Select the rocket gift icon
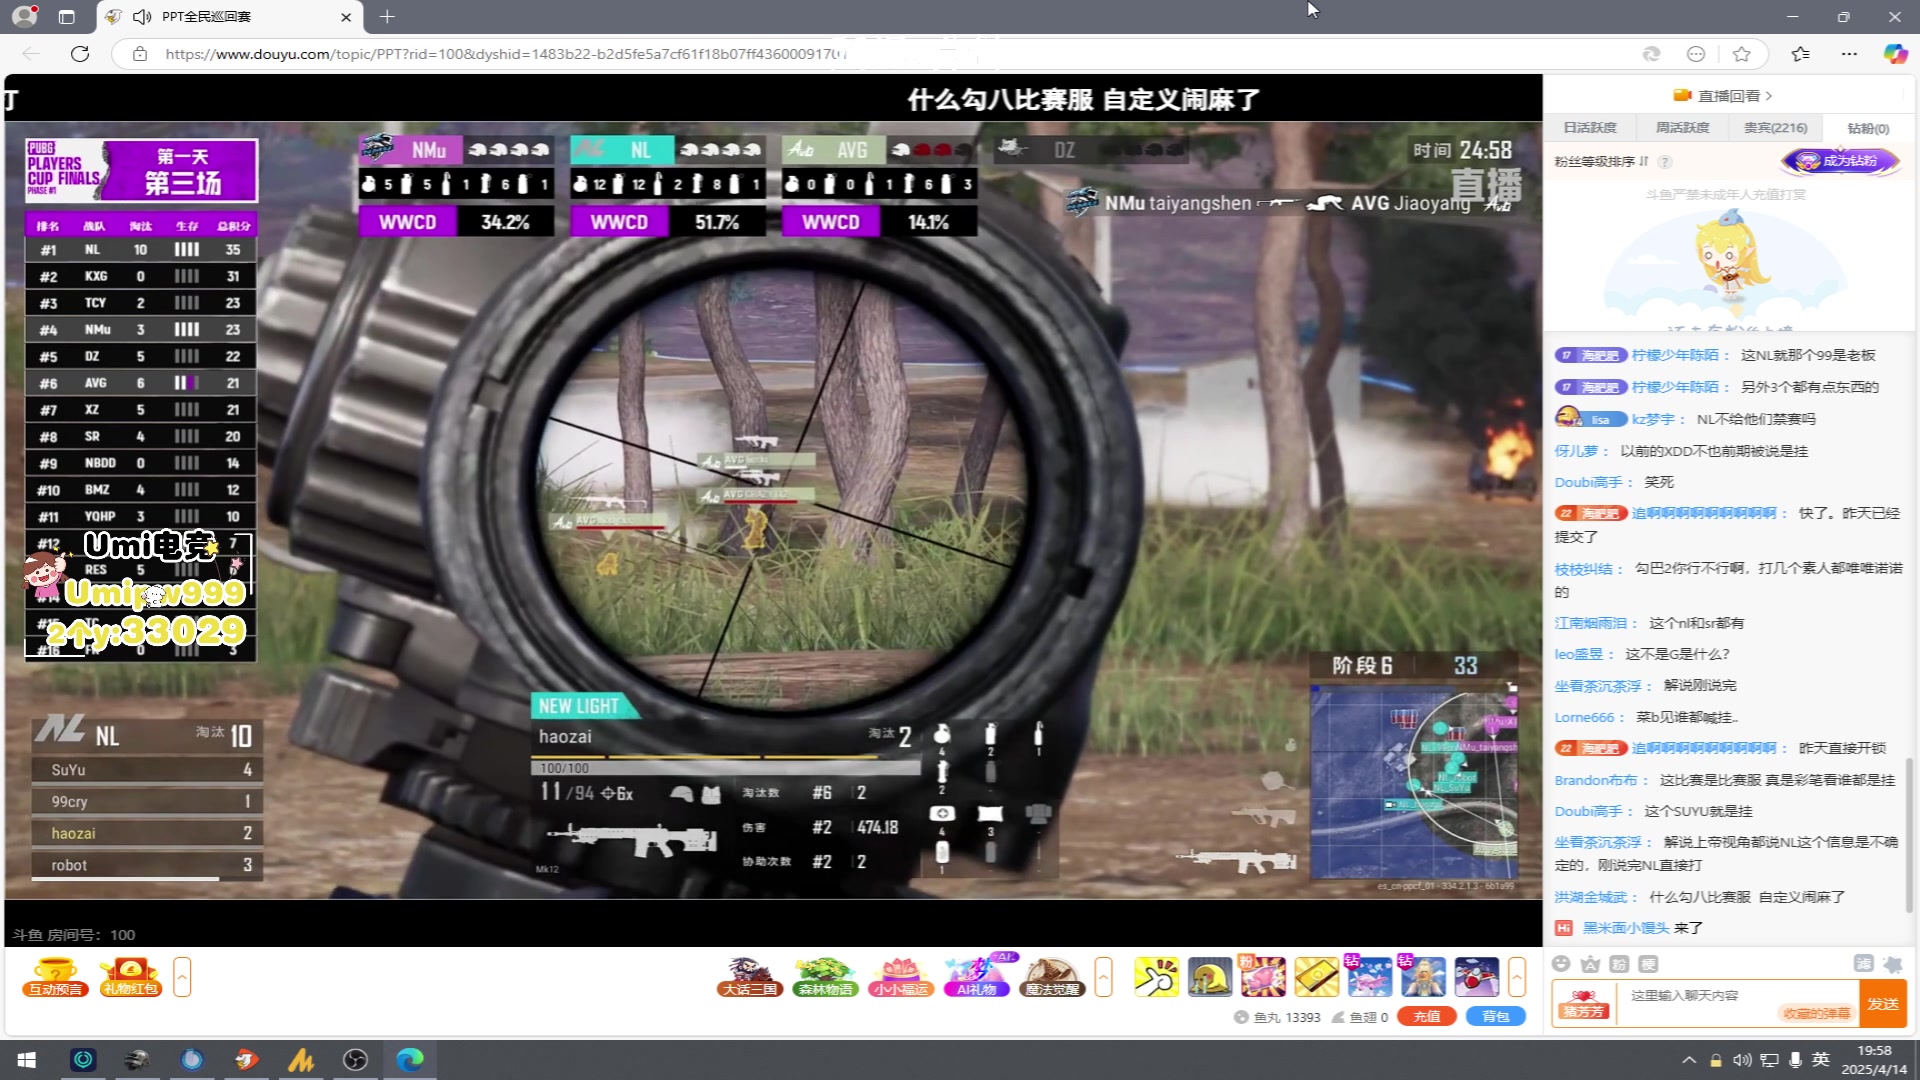Viewport: 1920px width, 1080px height. click(1423, 977)
